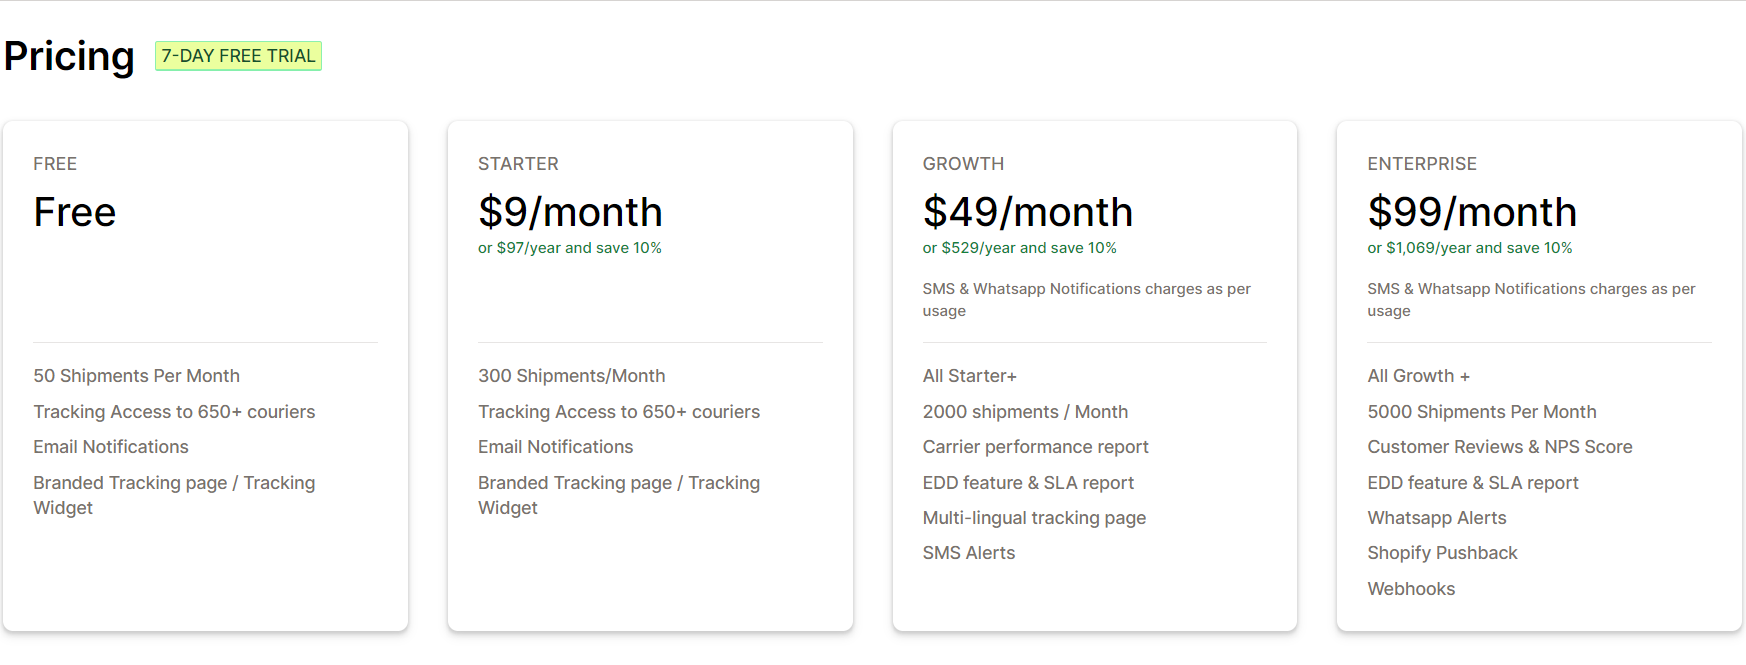Click the STARTER plan label
The height and width of the screenshot is (665, 1746).
518,164
